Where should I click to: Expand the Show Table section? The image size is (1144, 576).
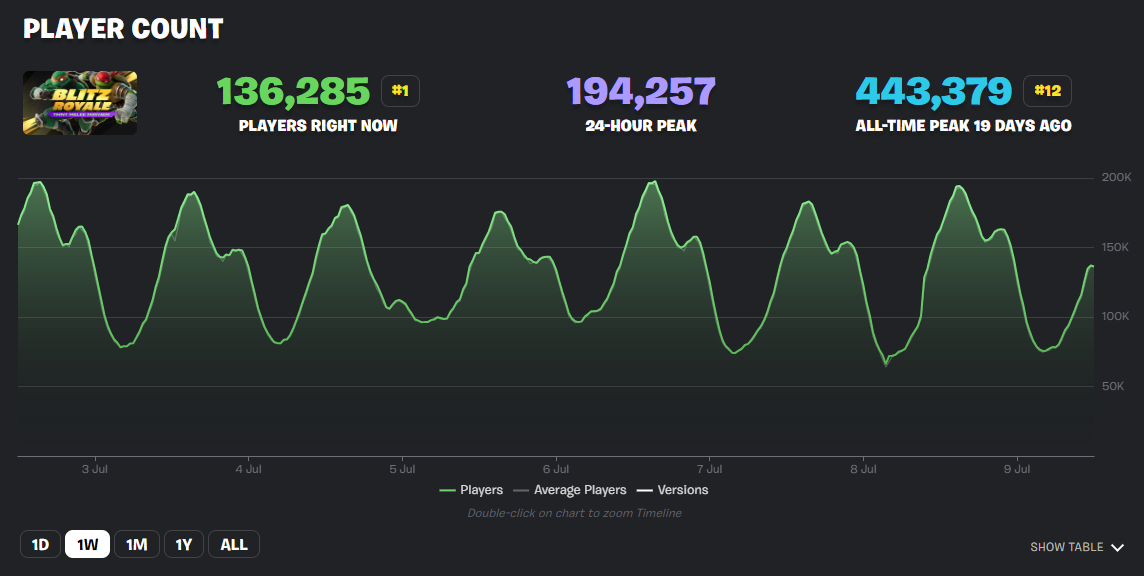[x=1067, y=547]
